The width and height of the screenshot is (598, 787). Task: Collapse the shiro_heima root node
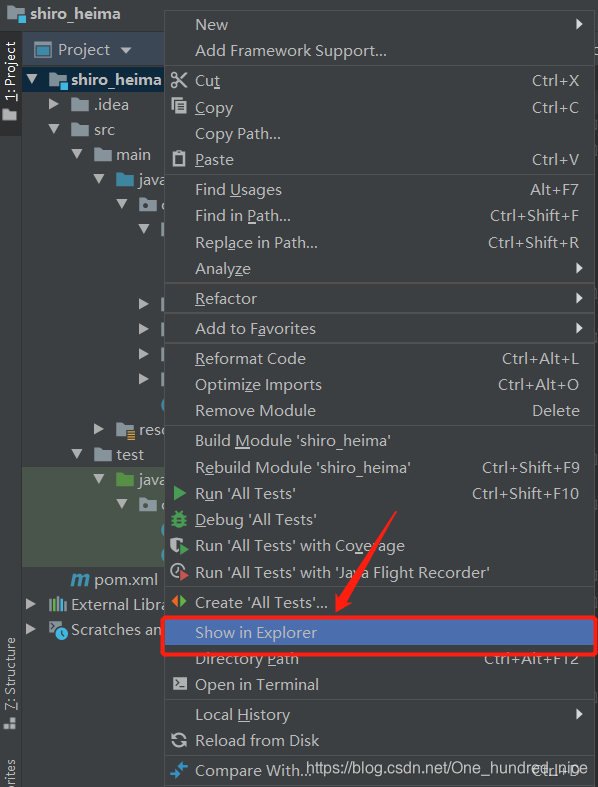point(32,79)
